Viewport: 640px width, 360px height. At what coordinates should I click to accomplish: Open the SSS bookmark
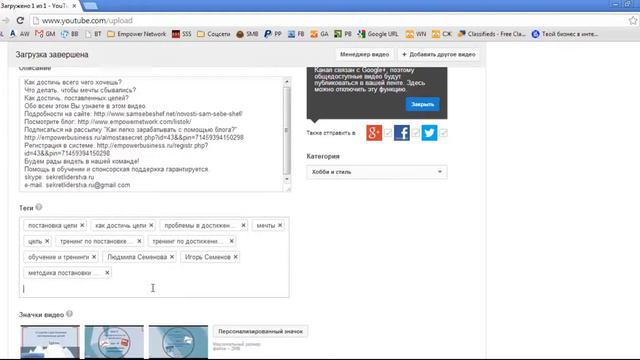coord(182,34)
